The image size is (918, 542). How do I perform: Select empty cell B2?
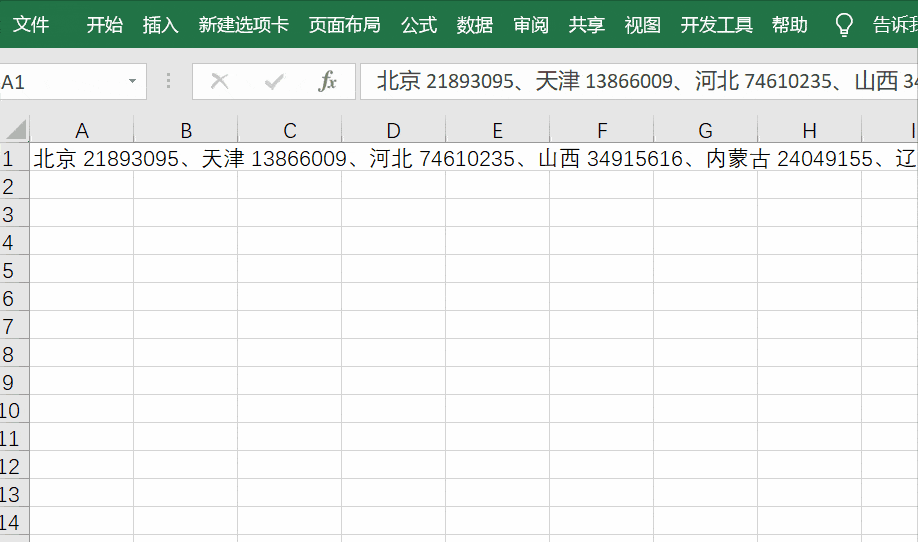coord(186,186)
